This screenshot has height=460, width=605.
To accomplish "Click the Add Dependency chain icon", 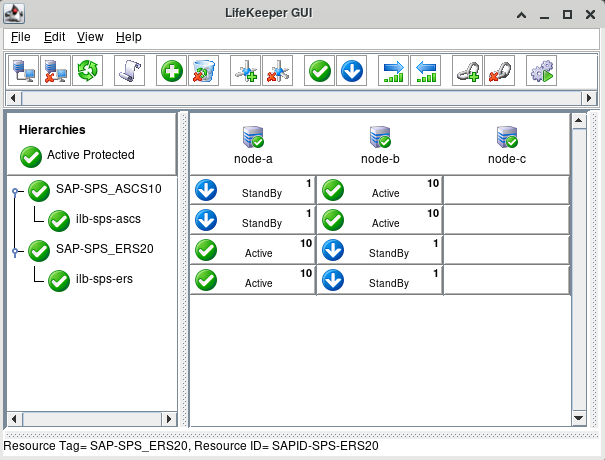I will (x=467, y=71).
